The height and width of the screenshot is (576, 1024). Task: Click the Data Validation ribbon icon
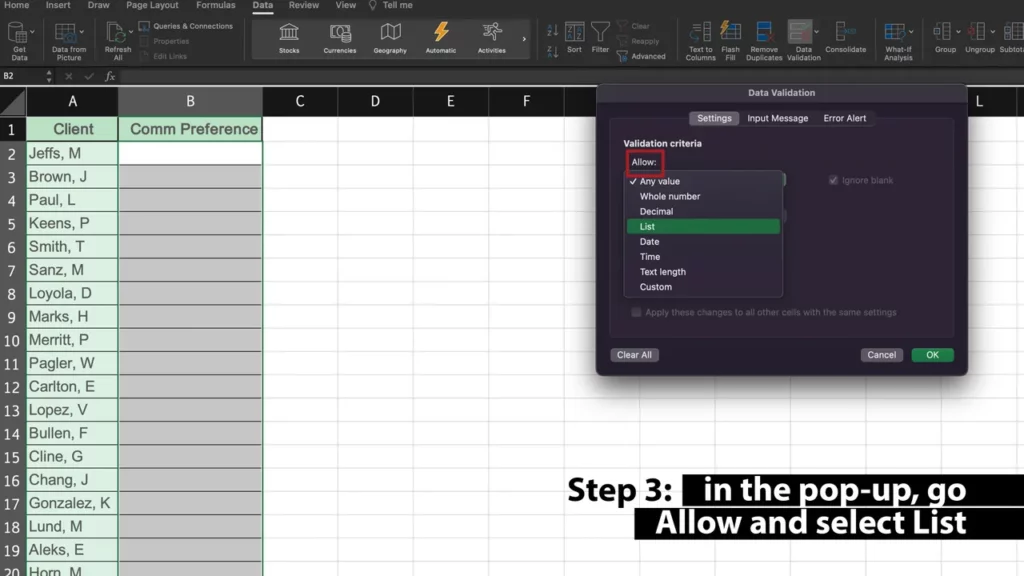point(799,32)
